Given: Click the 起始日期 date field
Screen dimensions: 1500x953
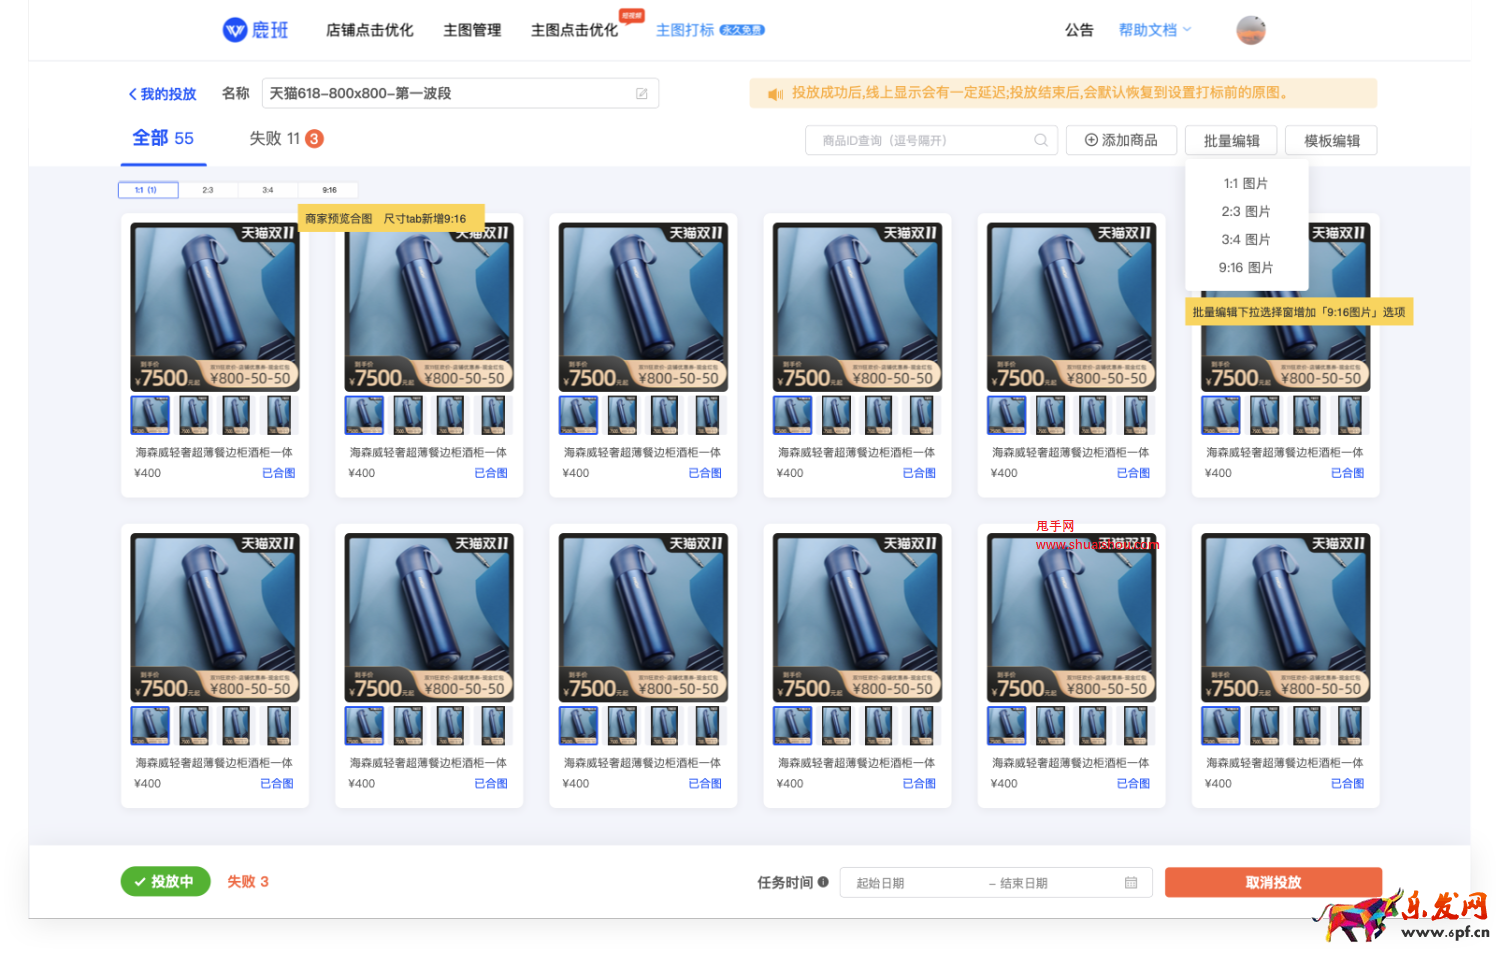Looking at the screenshot, I should [880, 883].
